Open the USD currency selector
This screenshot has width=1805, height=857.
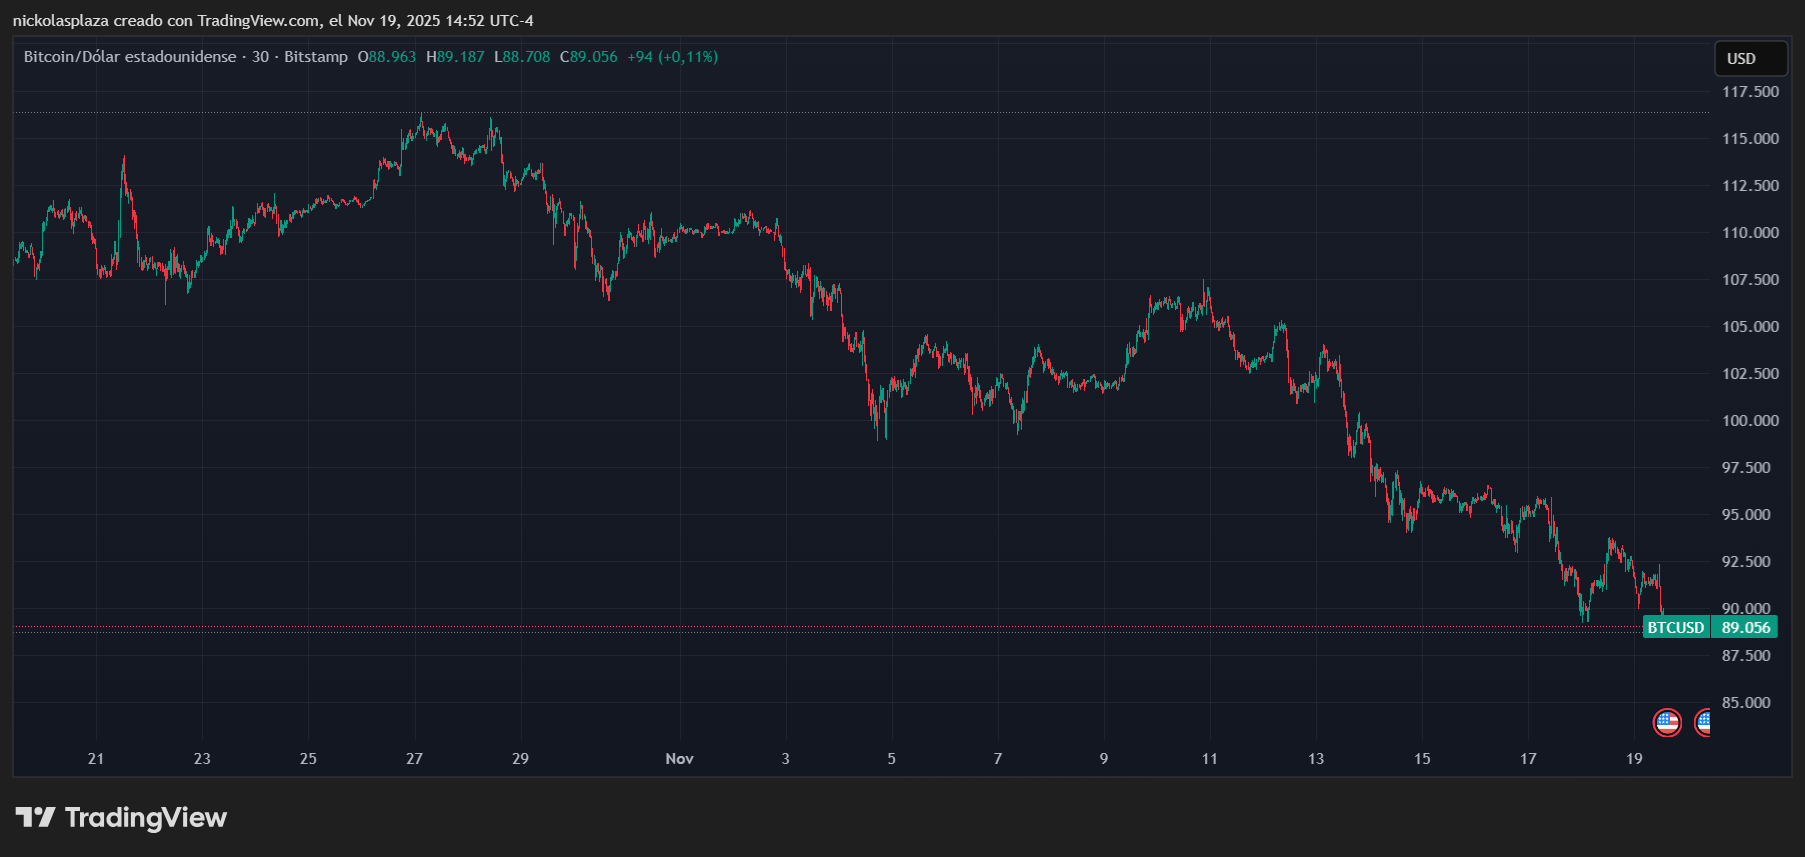point(1750,59)
